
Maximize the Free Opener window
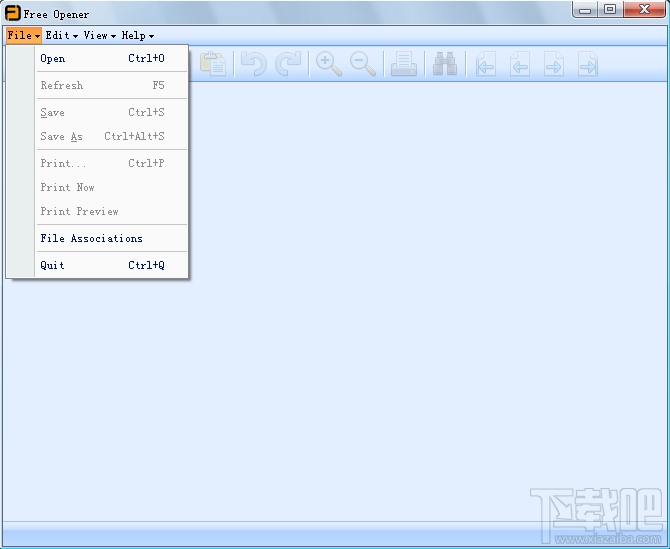tap(610, 9)
